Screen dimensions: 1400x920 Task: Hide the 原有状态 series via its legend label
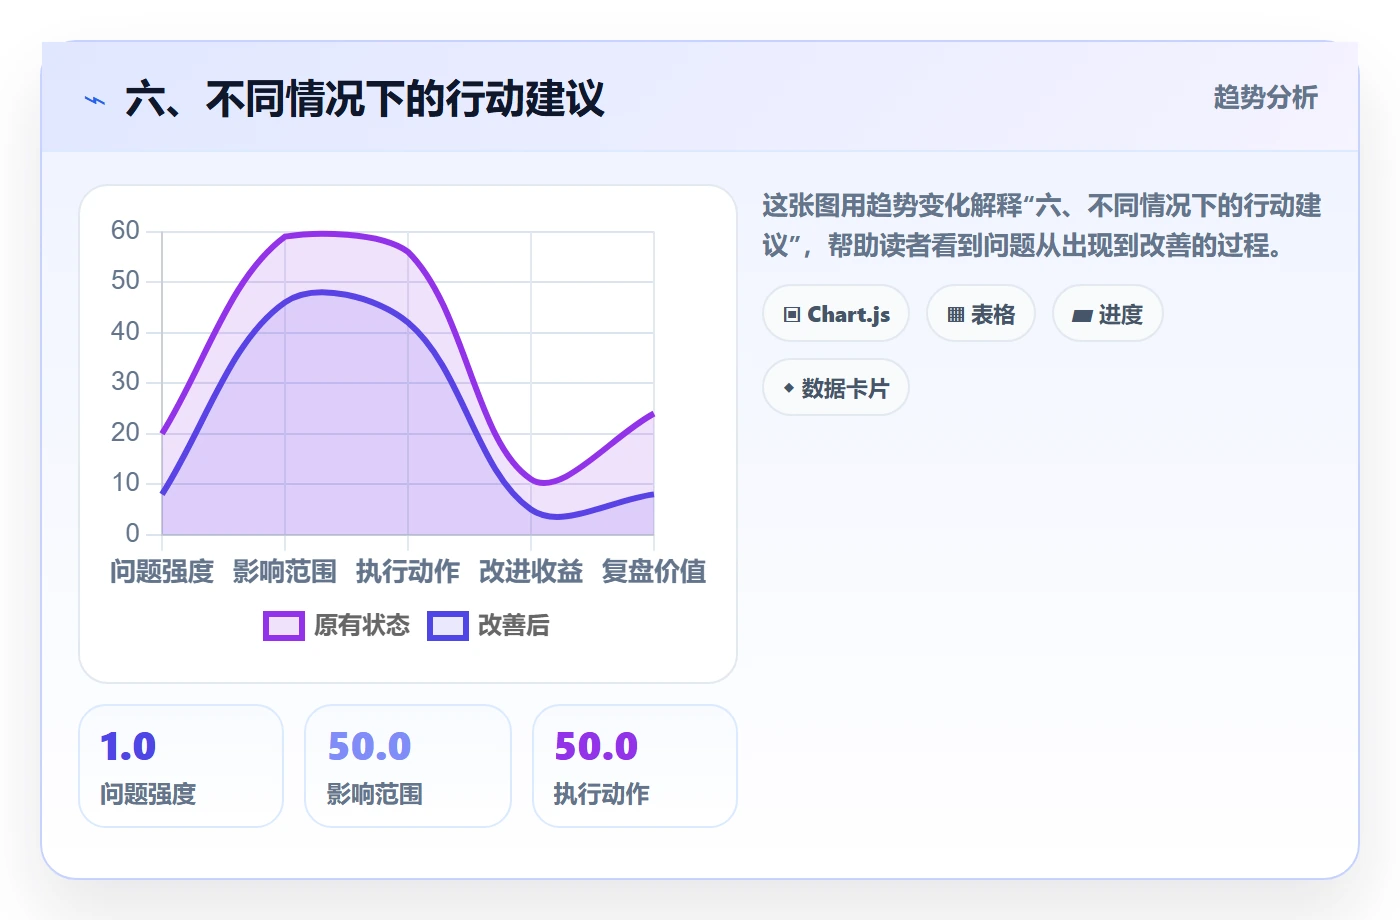362,626
